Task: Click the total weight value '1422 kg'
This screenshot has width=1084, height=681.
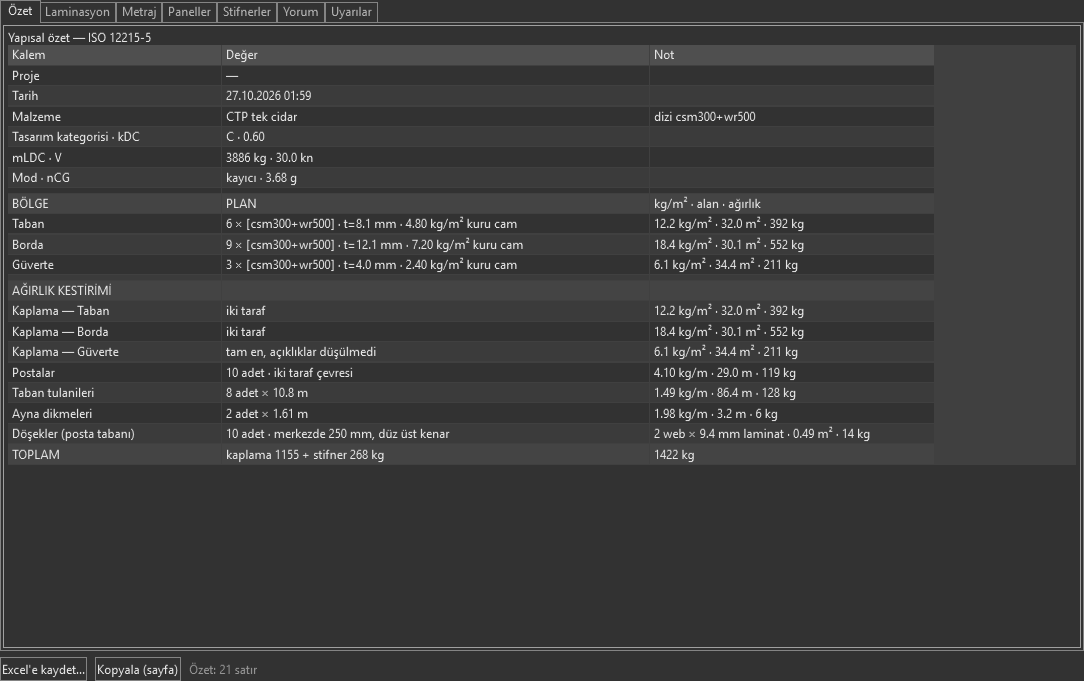Action: tap(792, 454)
